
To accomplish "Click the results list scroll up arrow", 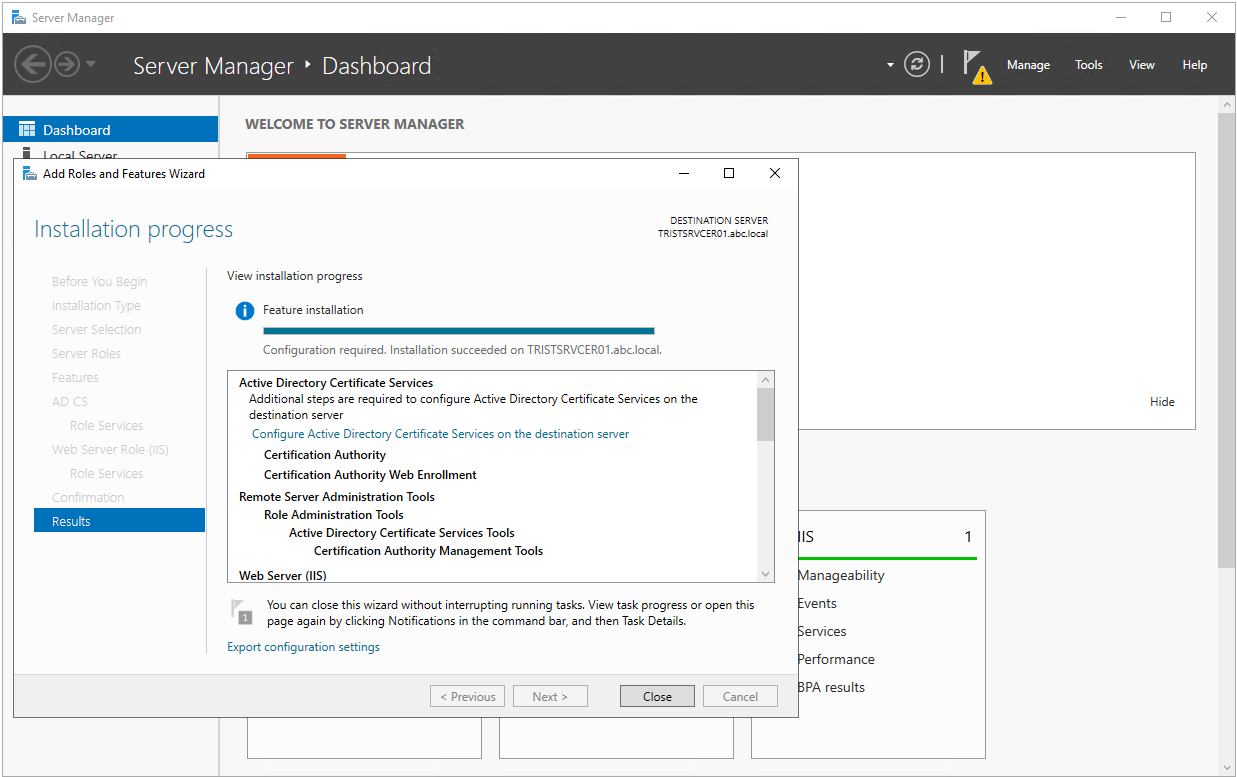I will [x=766, y=380].
